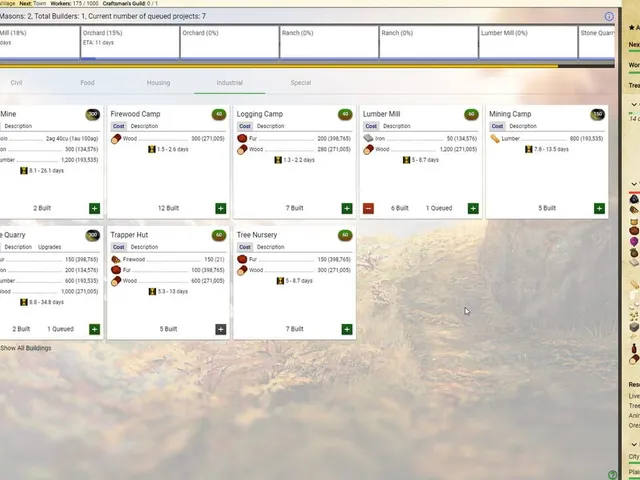Open the info icon in the queue header

[x=609, y=16]
